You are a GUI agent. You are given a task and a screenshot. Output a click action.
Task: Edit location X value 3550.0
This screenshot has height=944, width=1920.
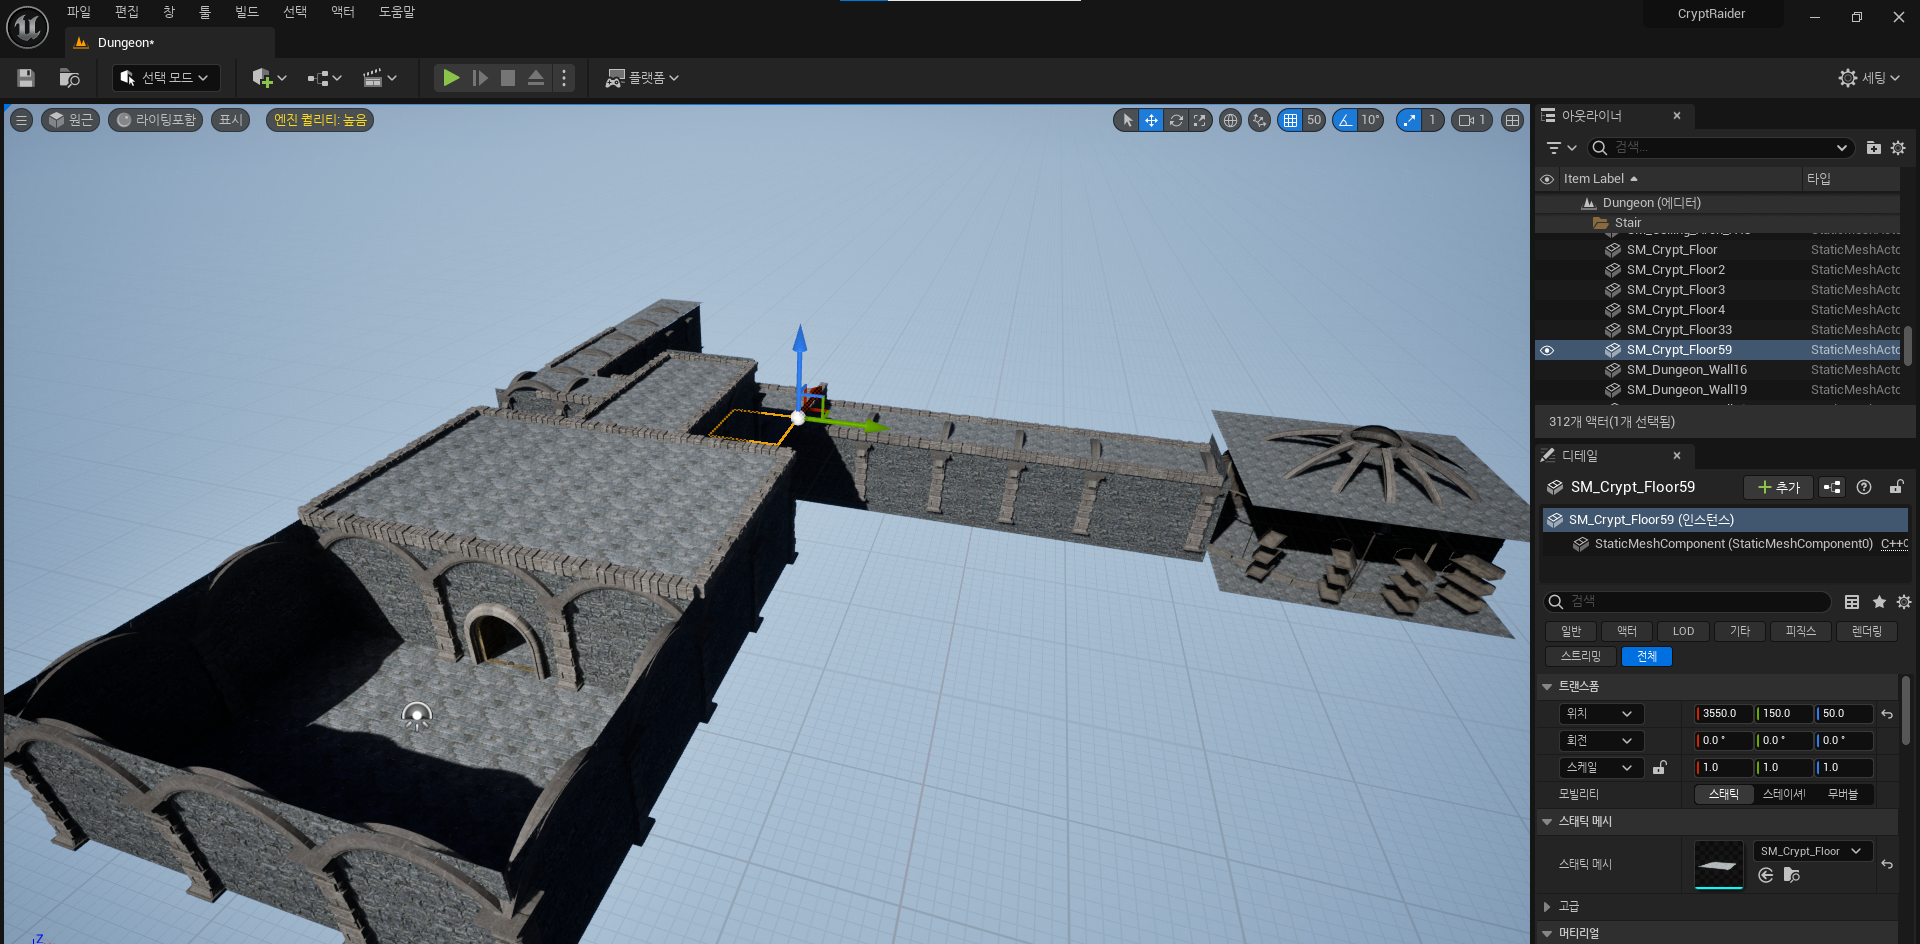click(x=1724, y=714)
